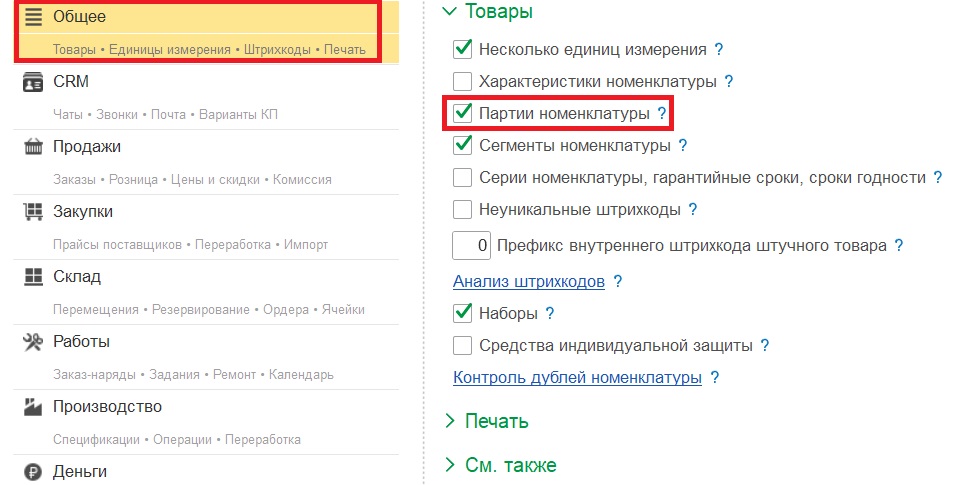
Task: Uncheck Сегменты номенклатуры checkbox
Action: pyautogui.click(x=462, y=145)
